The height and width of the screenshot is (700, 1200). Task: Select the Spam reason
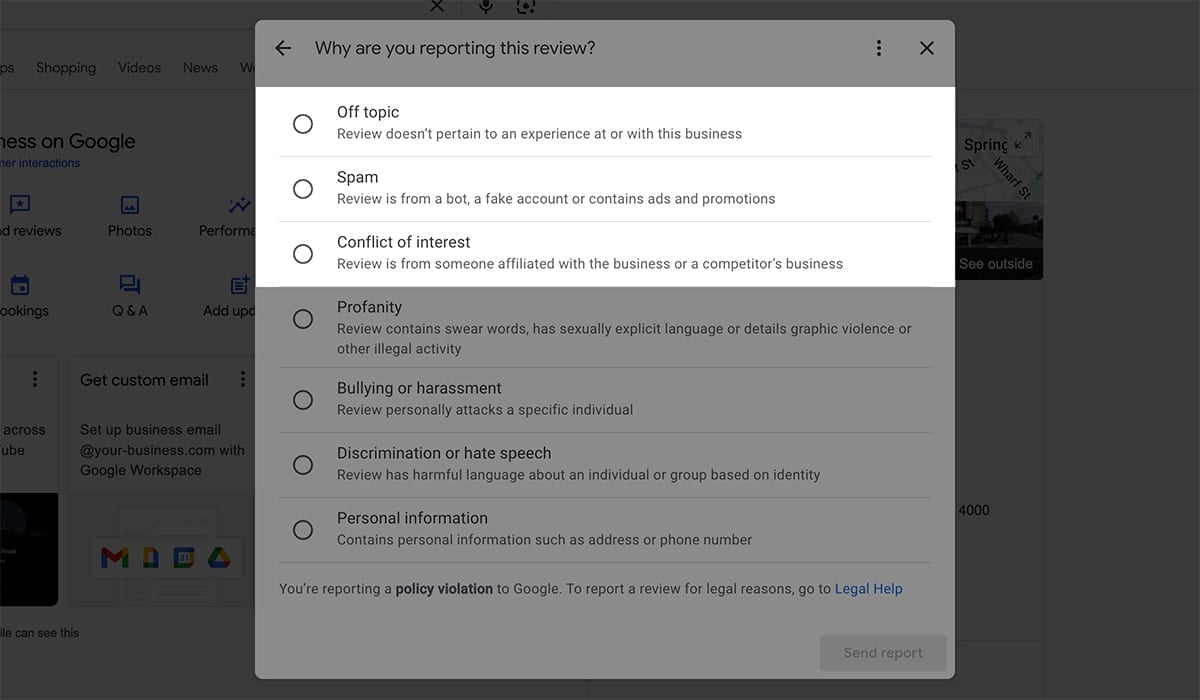[x=303, y=188]
